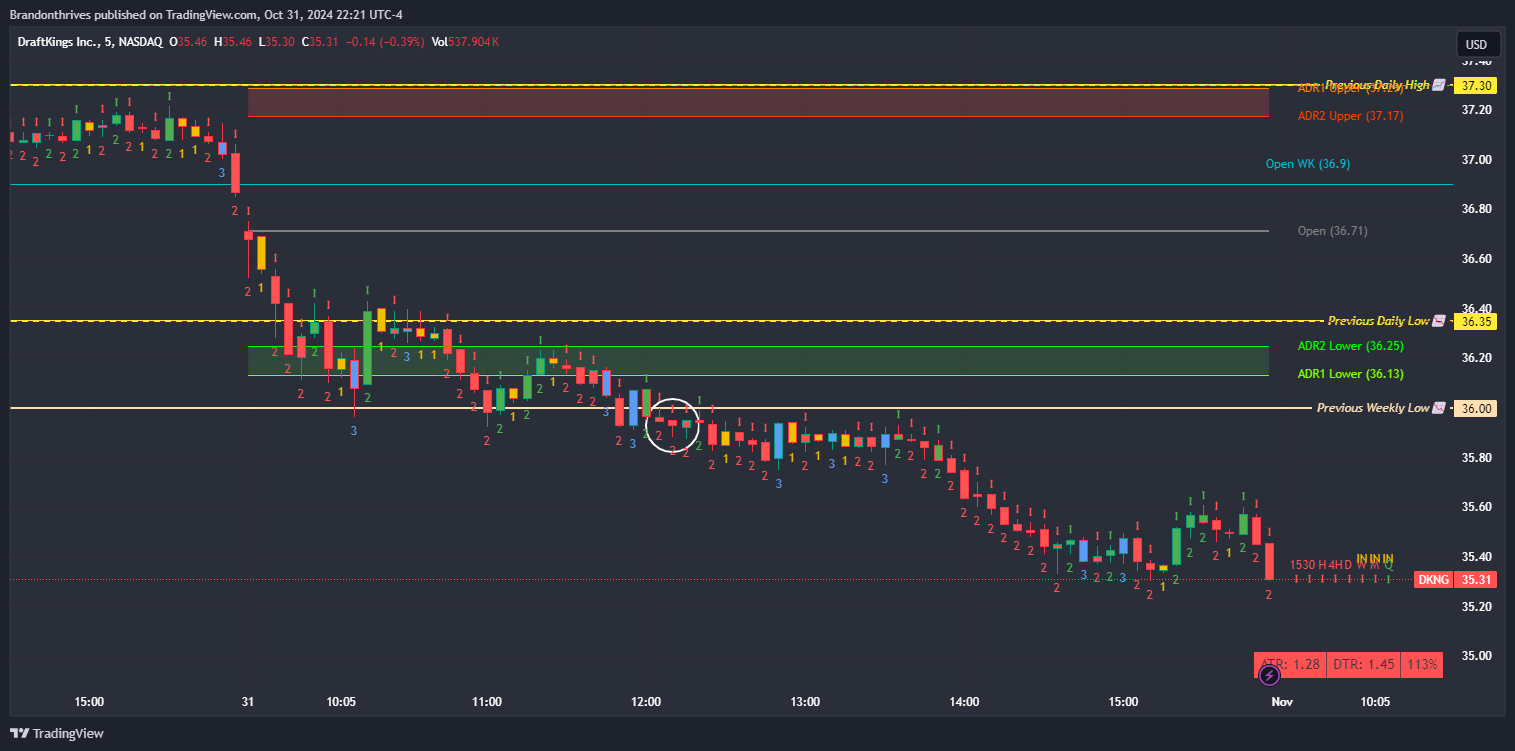Click the low value L35.30 in the legend

pos(276,42)
